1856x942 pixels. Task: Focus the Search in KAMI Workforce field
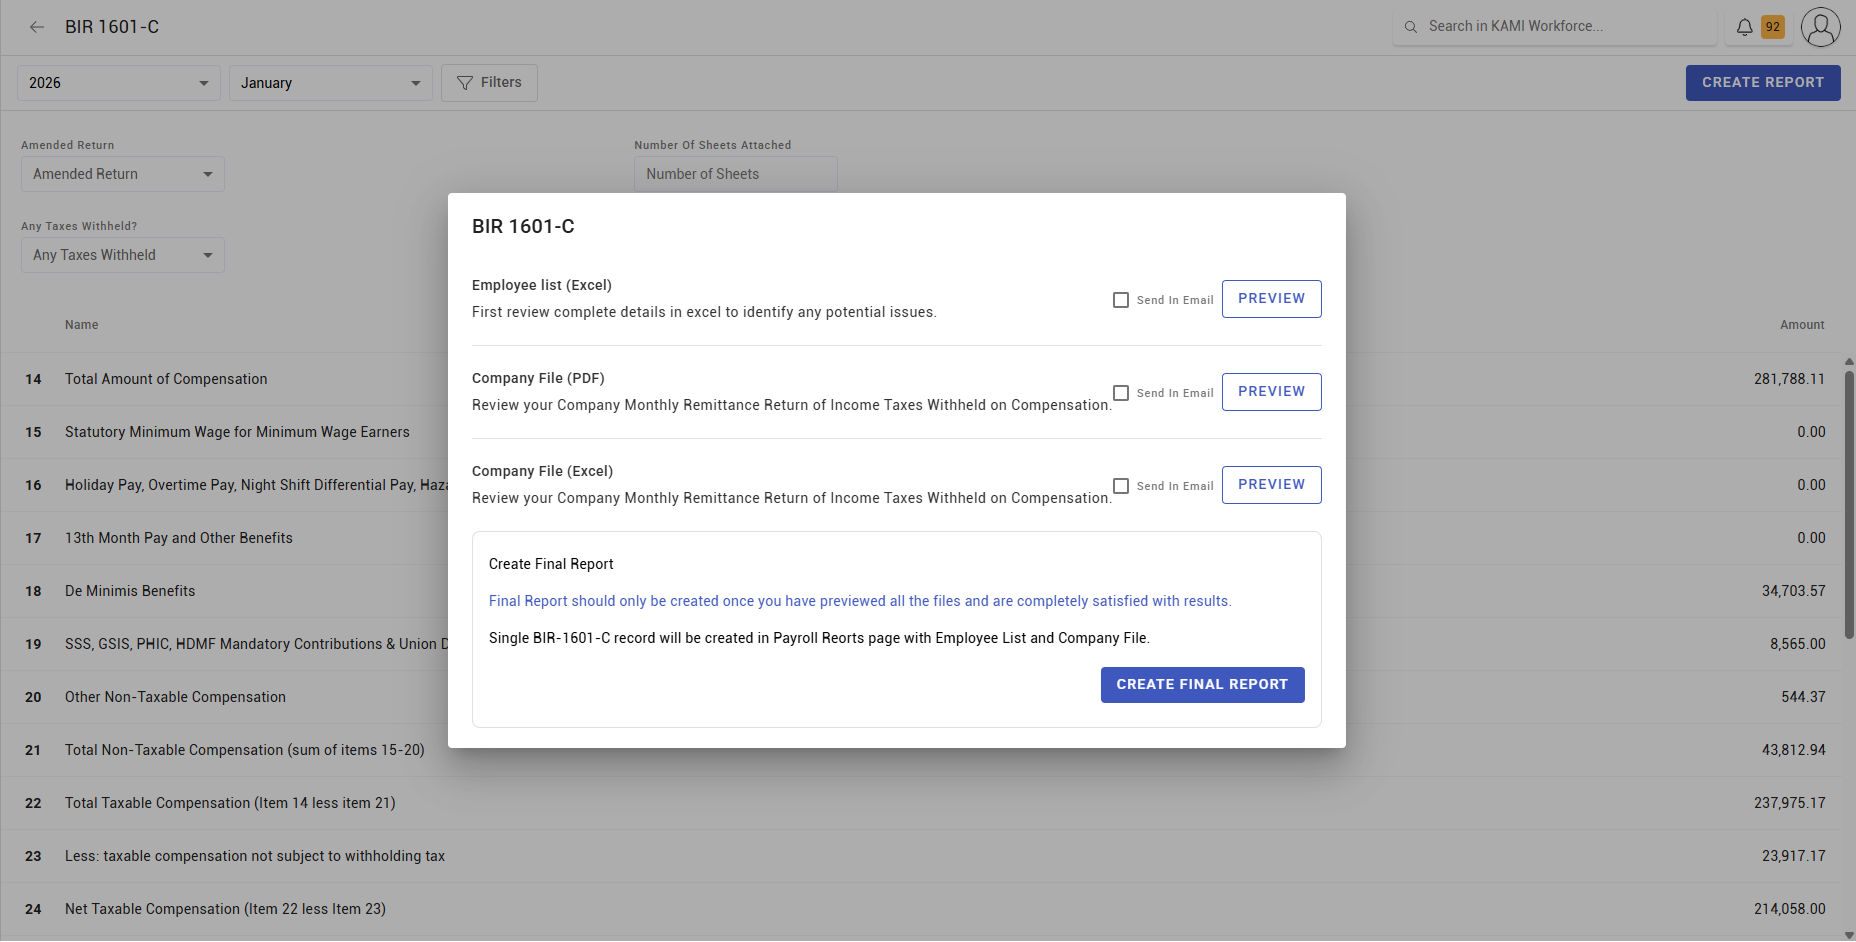point(1555,27)
